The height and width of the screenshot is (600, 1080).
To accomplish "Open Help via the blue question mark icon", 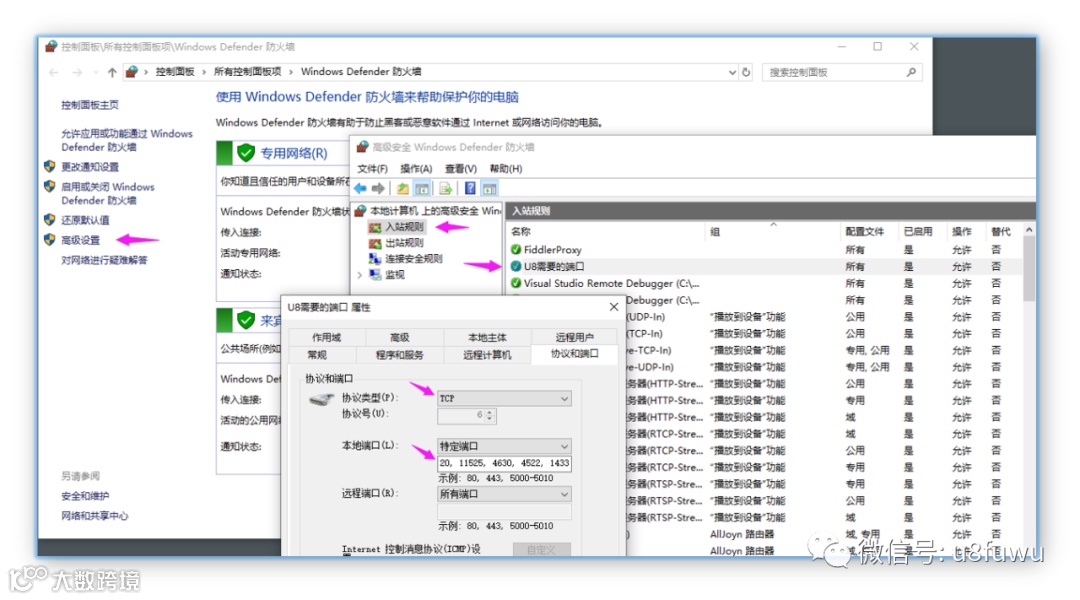I will click(470, 189).
